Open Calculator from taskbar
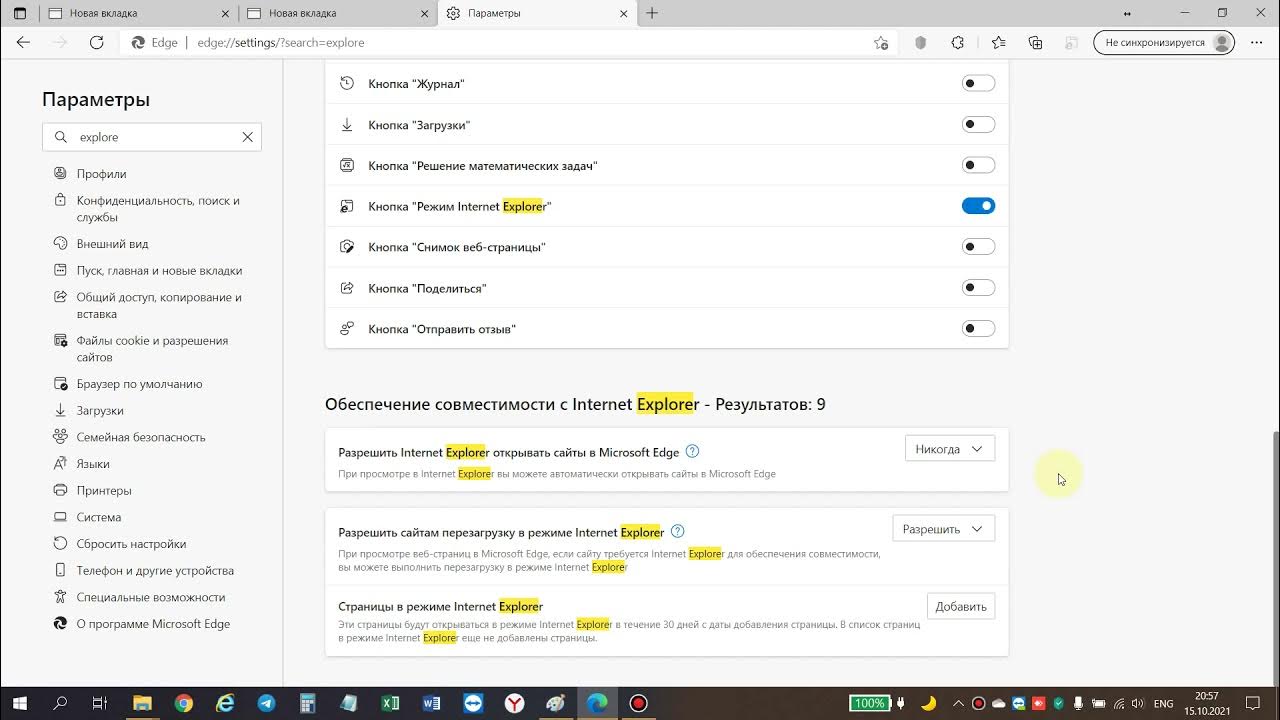 (x=308, y=703)
